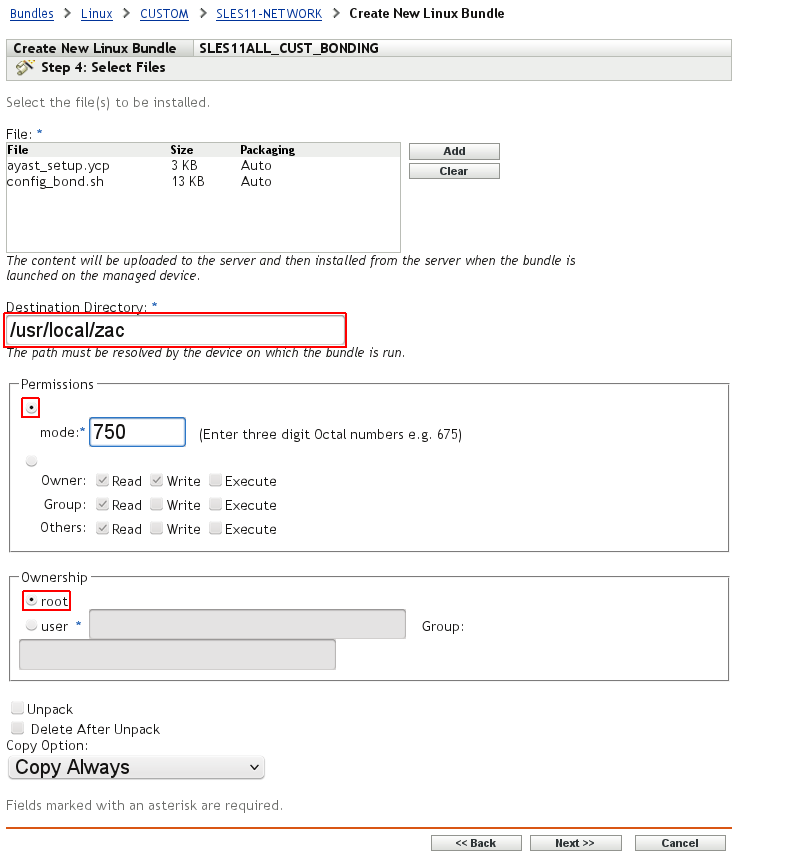803x857 pixels.
Task: Open the Copy Option dropdown
Action: point(137,767)
